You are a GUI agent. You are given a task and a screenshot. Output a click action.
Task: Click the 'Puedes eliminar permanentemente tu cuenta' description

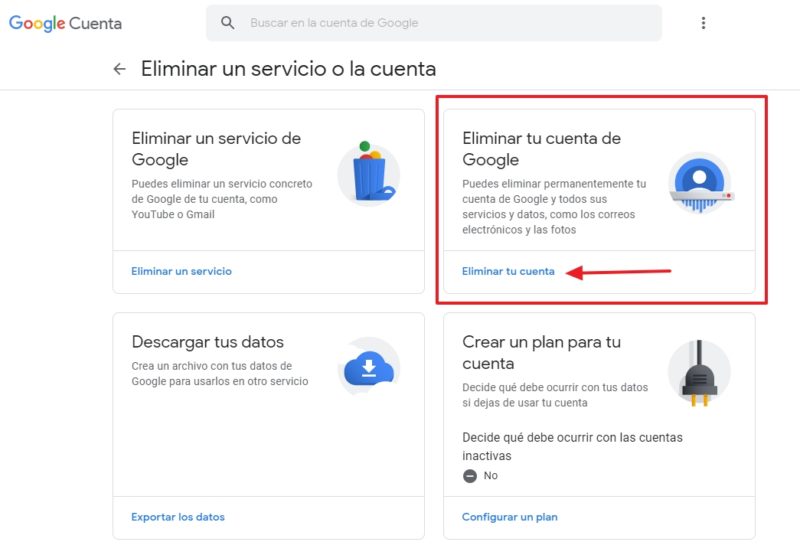pos(554,207)
